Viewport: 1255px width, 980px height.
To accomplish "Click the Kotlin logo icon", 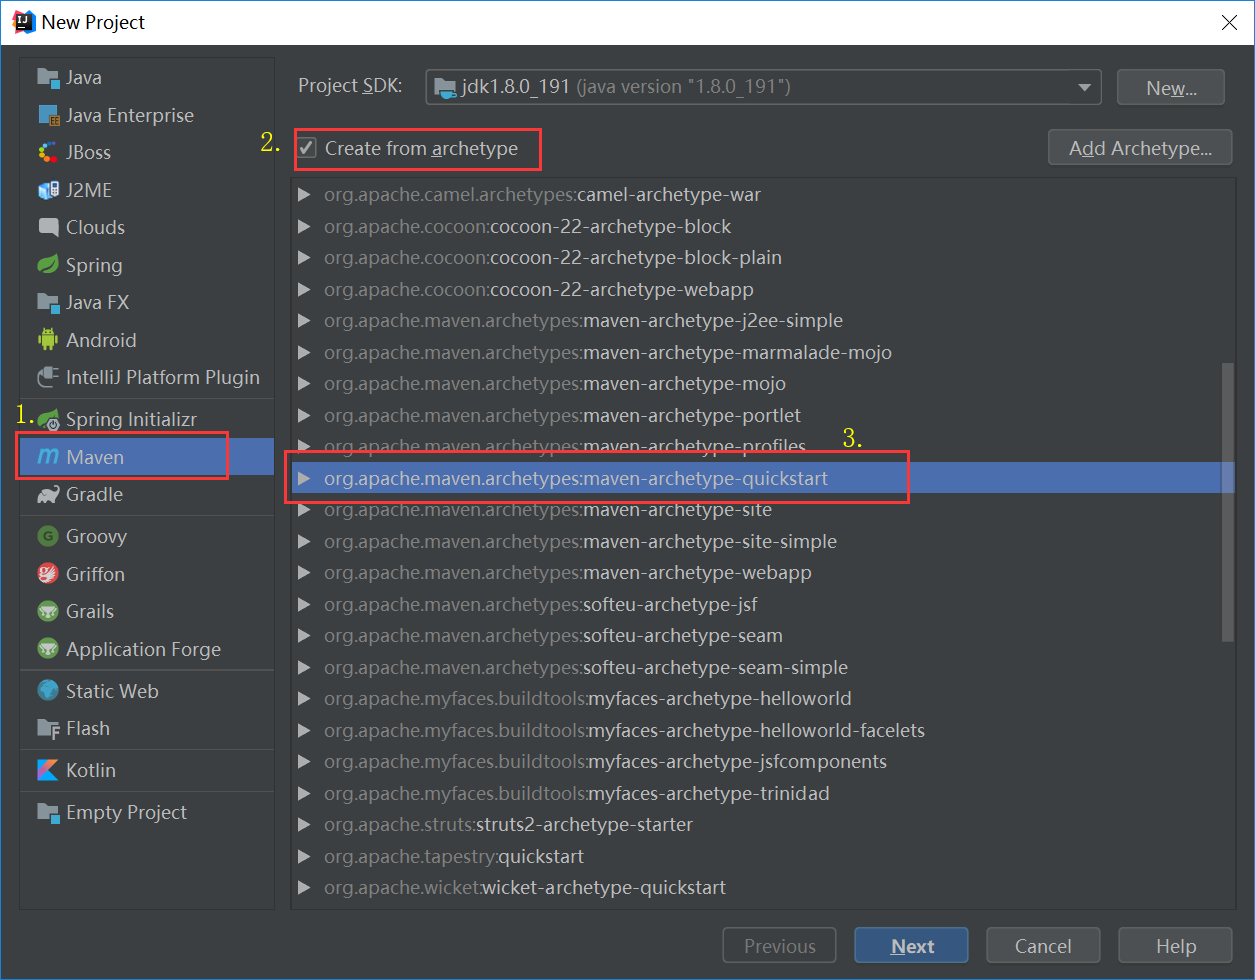I will tap(48, 770).
